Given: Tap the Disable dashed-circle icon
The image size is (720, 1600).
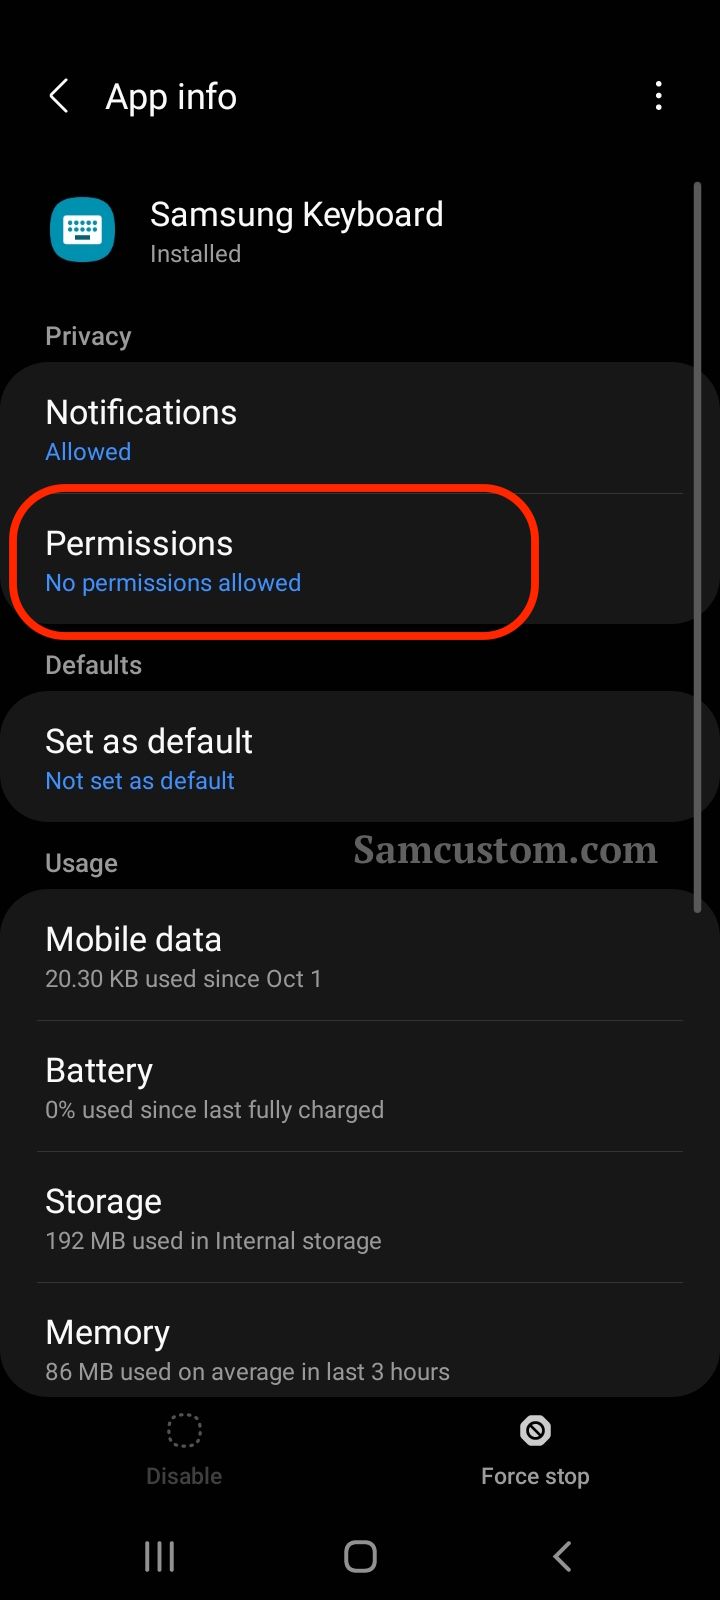Looking at the screenshot, I should click(184, 1431).
